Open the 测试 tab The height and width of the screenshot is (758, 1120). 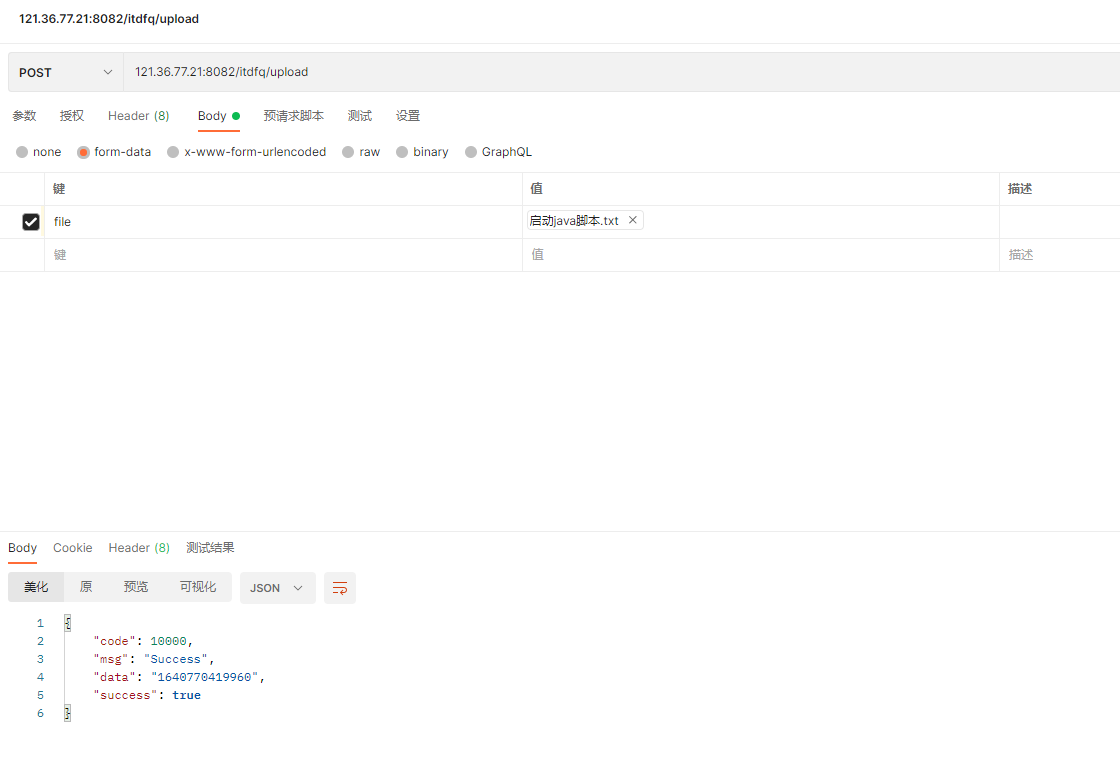(359, 116)
